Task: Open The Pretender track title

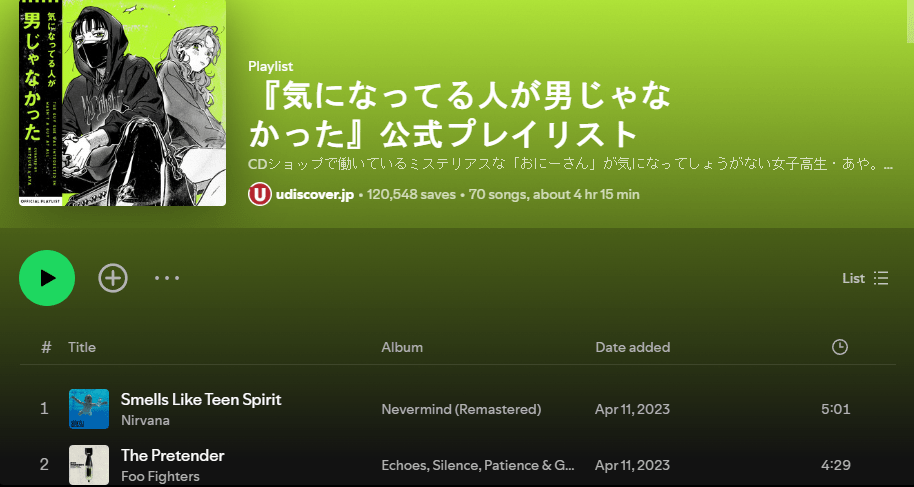Action: [x=172, y=455]
